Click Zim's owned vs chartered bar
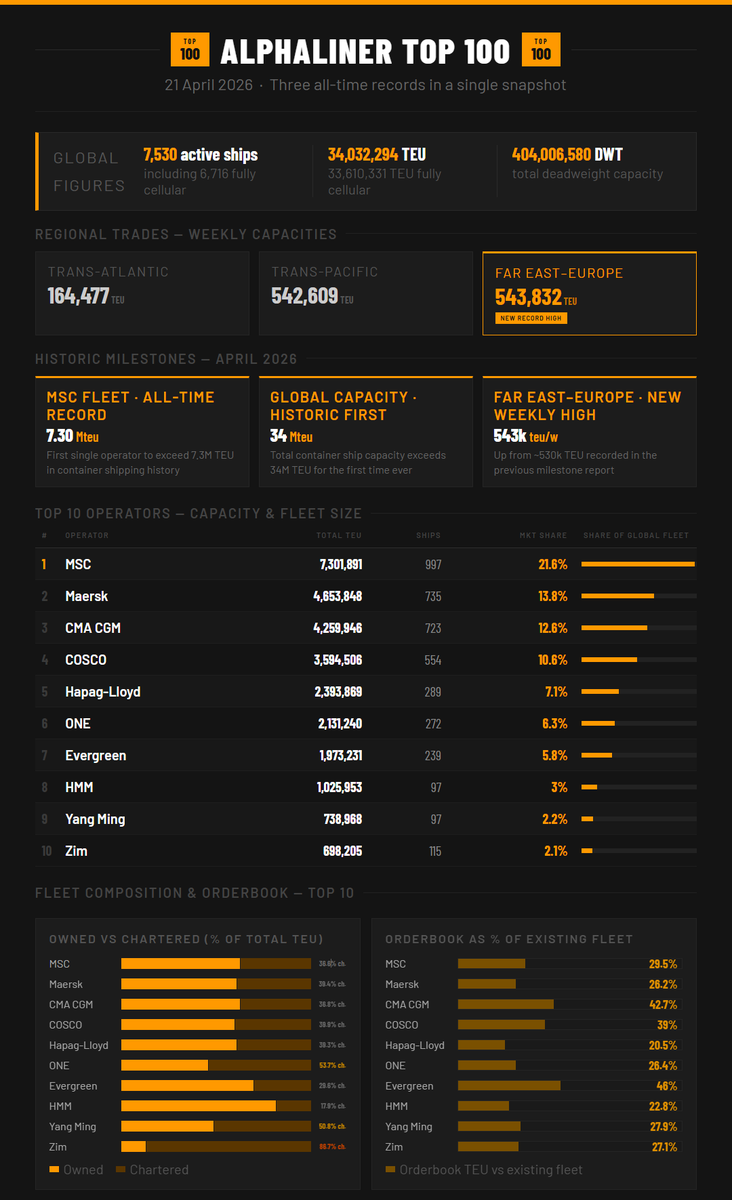 coord(216,1147)
